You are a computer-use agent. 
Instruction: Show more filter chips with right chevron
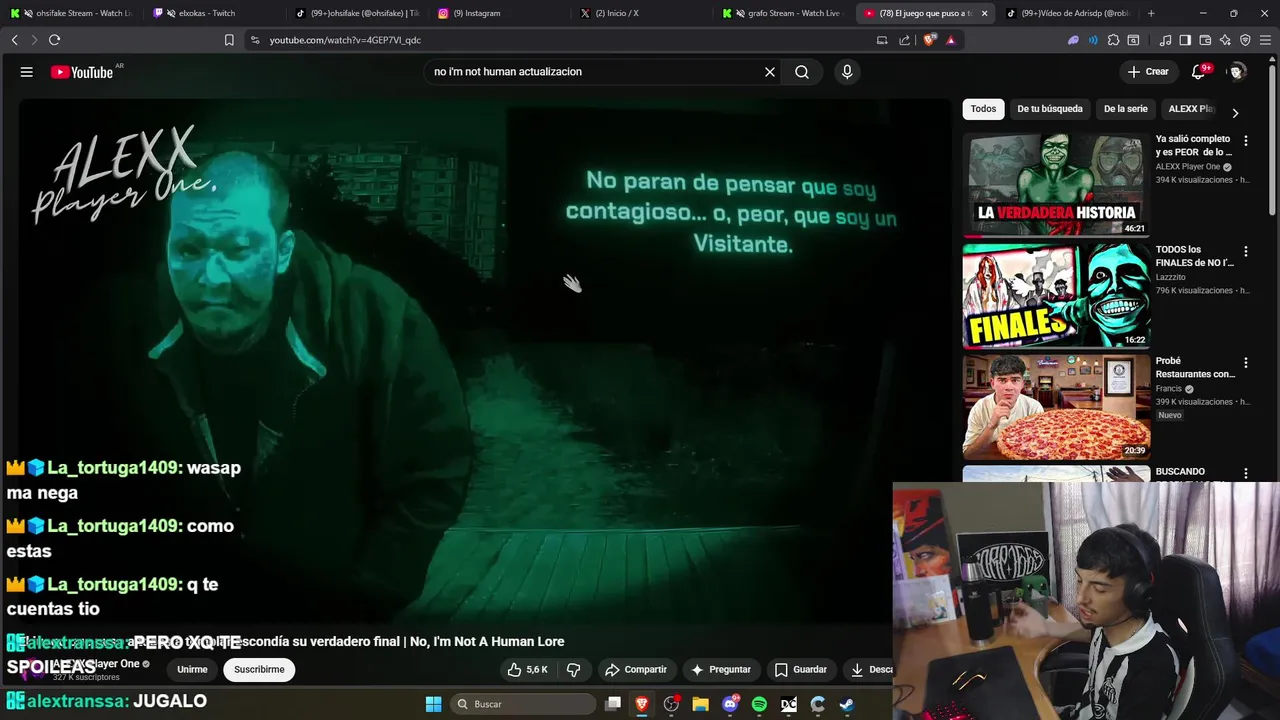pos(1235,112)
